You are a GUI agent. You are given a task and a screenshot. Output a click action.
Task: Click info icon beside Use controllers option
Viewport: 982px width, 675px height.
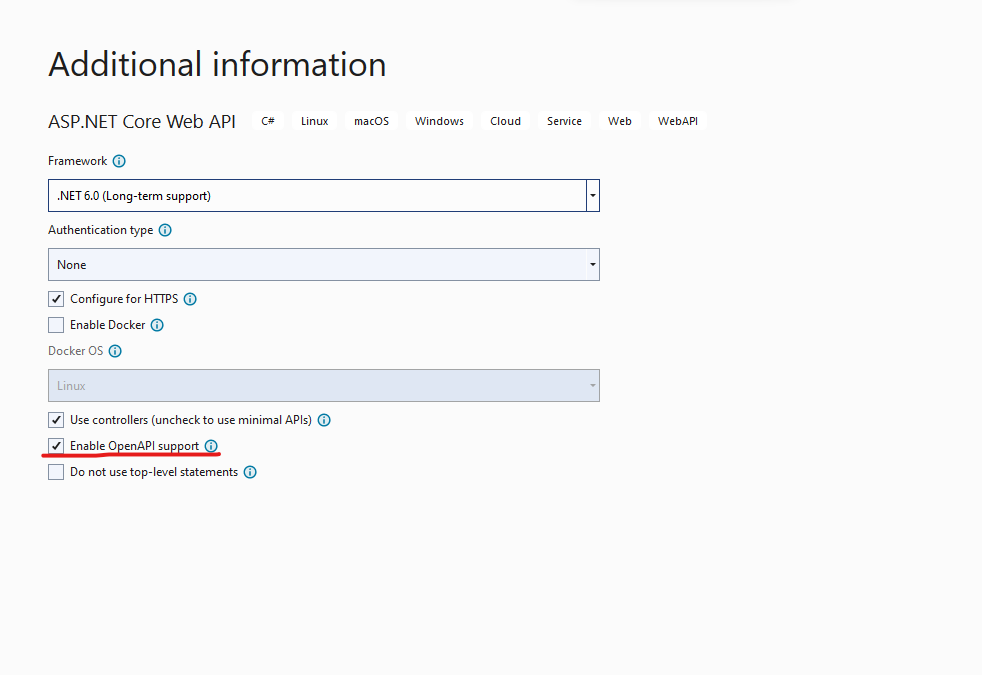tap(324, 420)
